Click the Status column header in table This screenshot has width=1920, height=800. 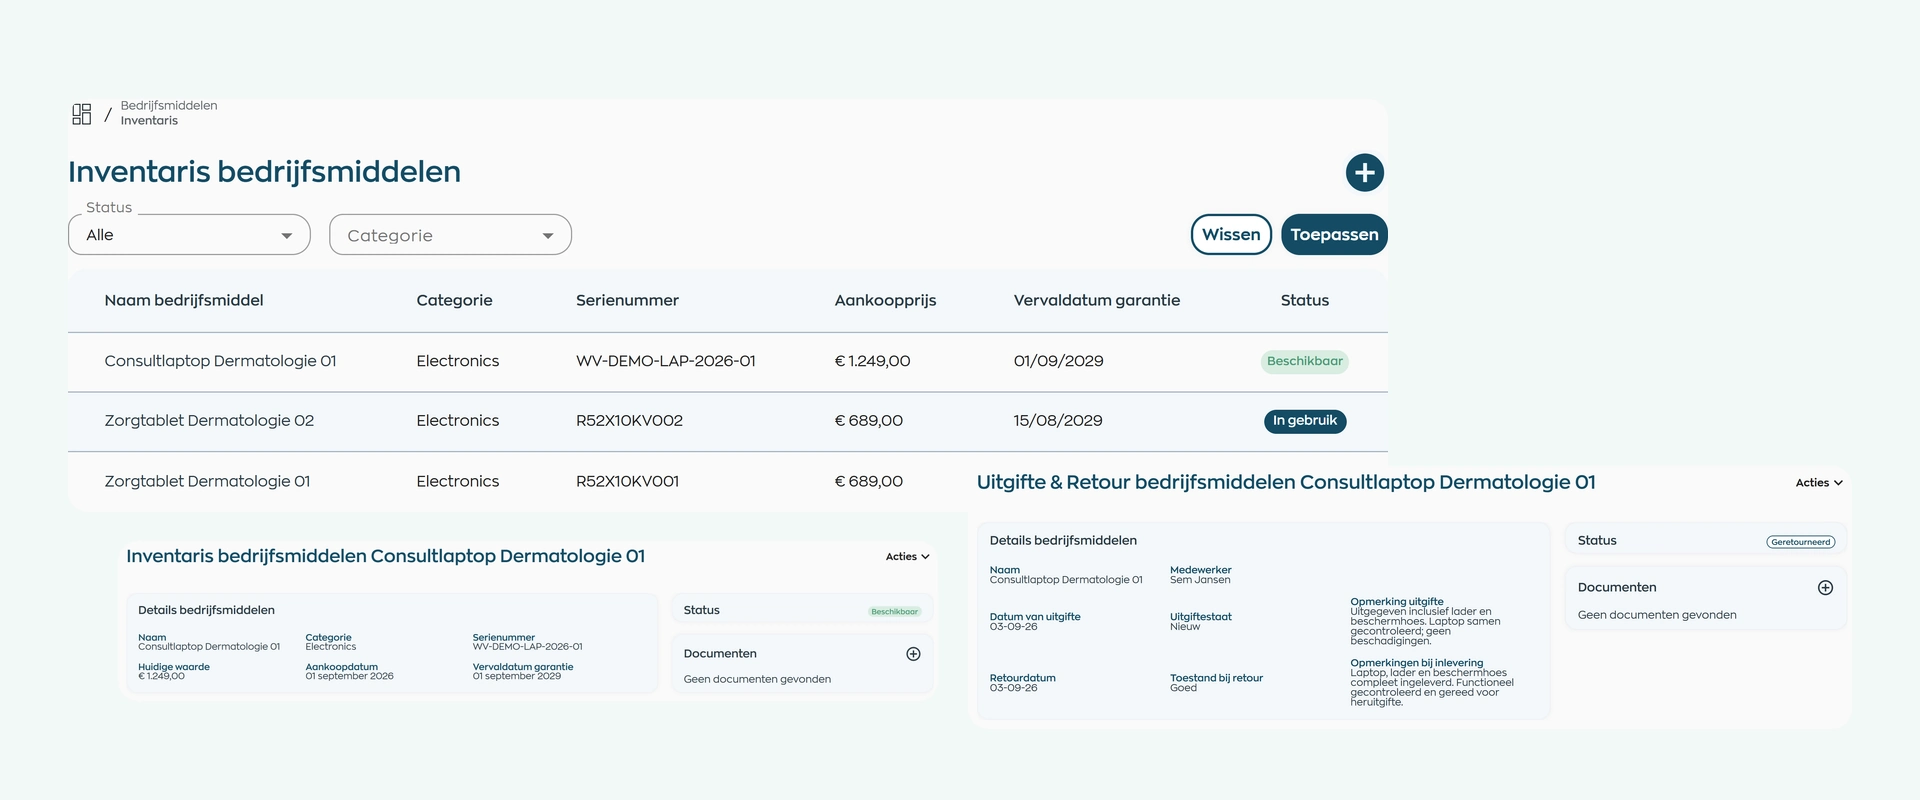click(1305, 300)
